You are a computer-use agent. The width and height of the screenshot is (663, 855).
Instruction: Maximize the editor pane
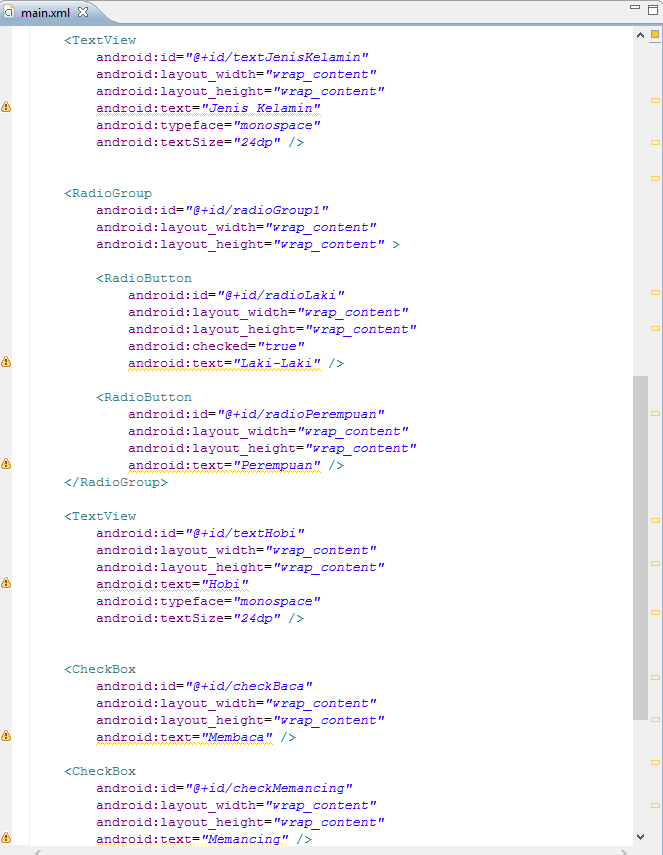[653, 9]
